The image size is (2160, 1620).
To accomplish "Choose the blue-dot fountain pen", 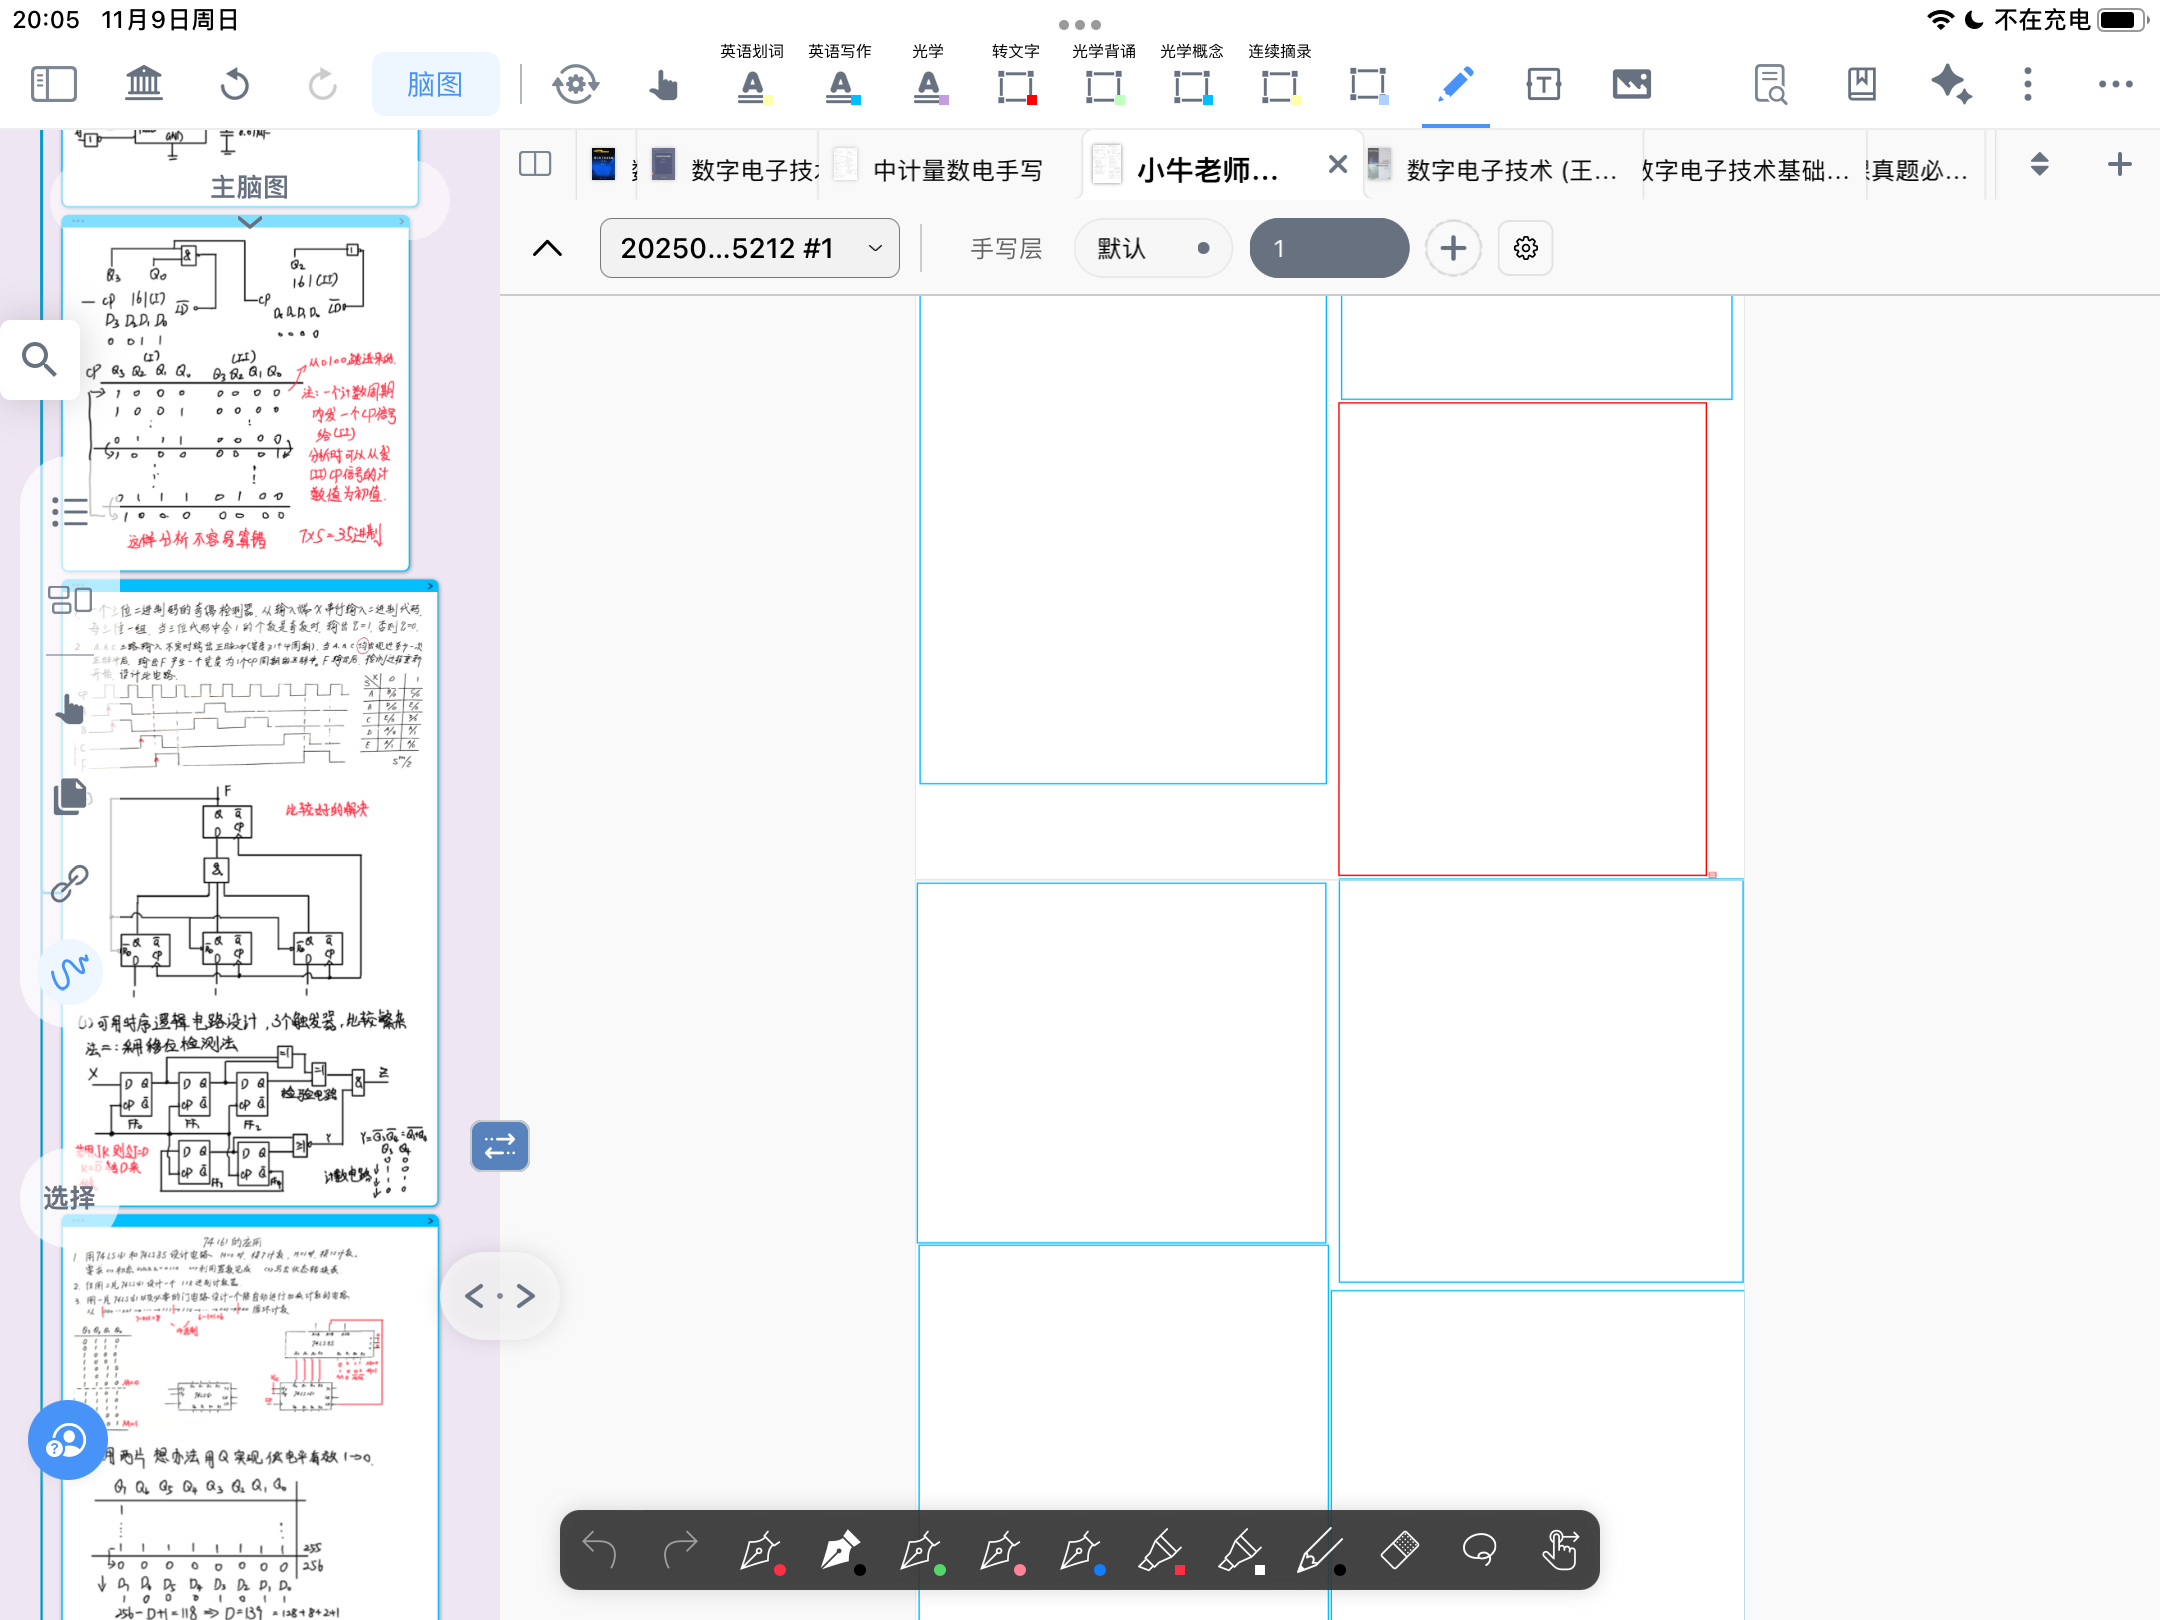I will point(1081,1551).
